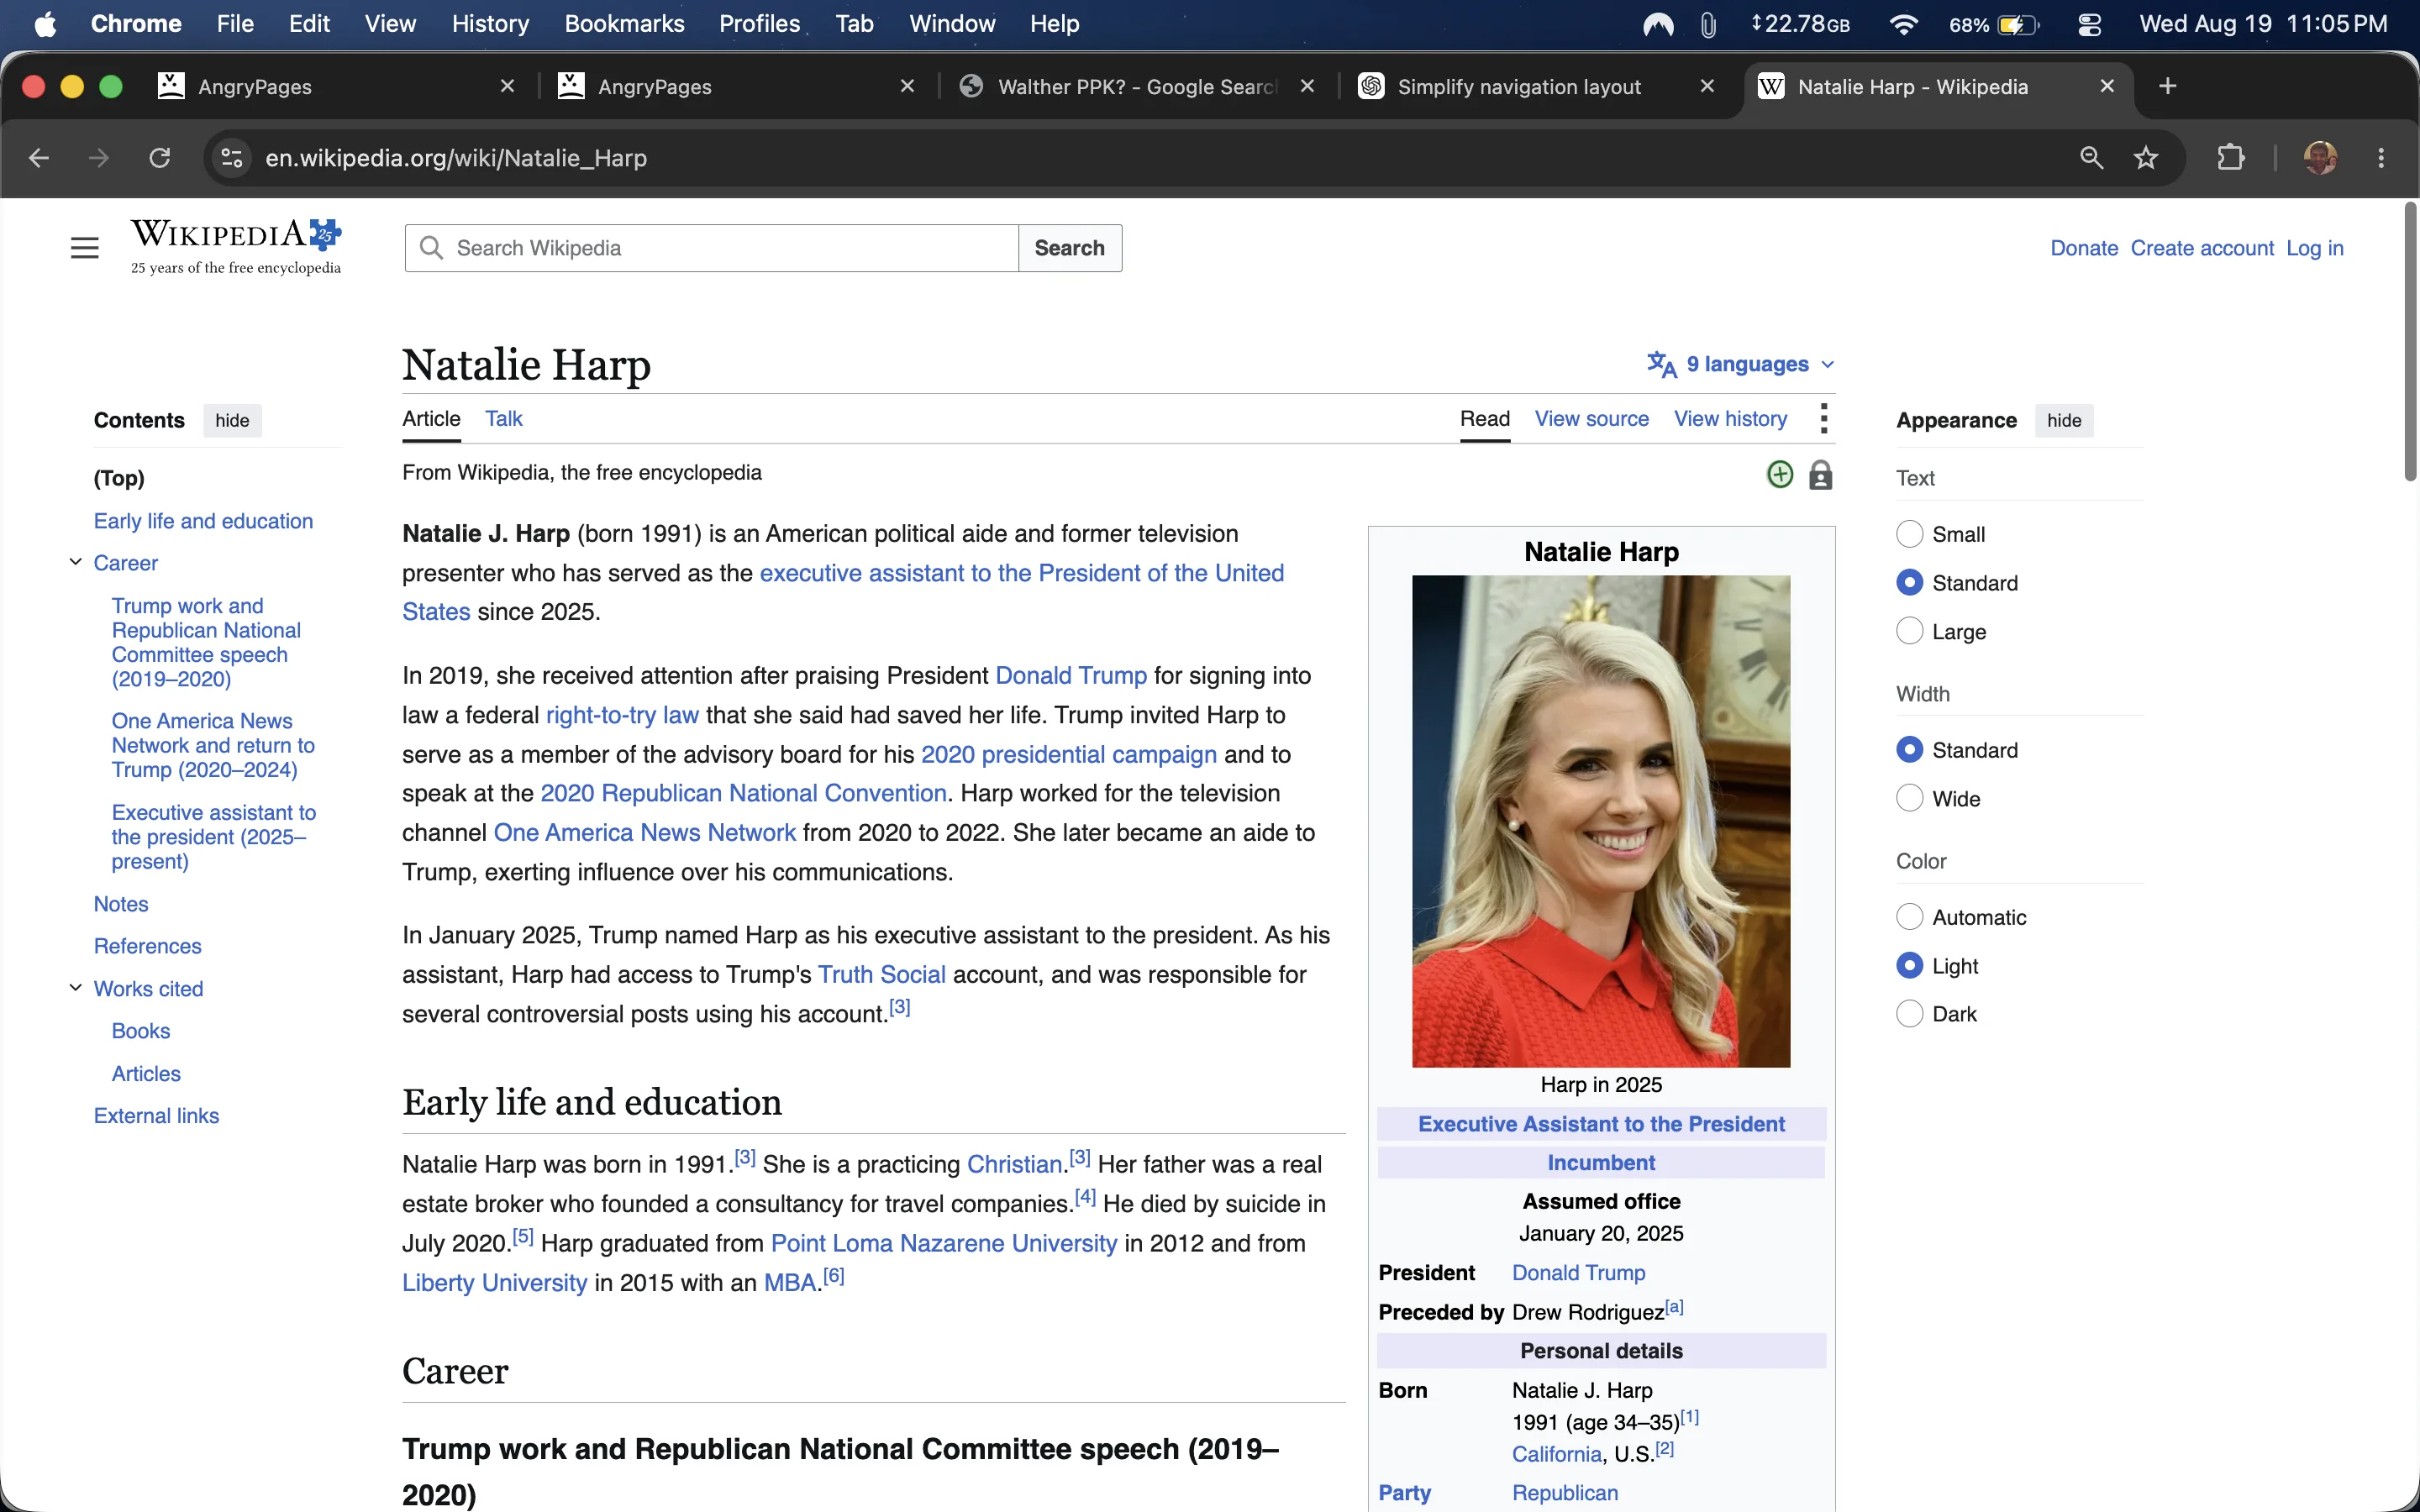The image size is (2420, 1512).
Task: Open the Chrome profile avatar
Action: coord(2320,158)
